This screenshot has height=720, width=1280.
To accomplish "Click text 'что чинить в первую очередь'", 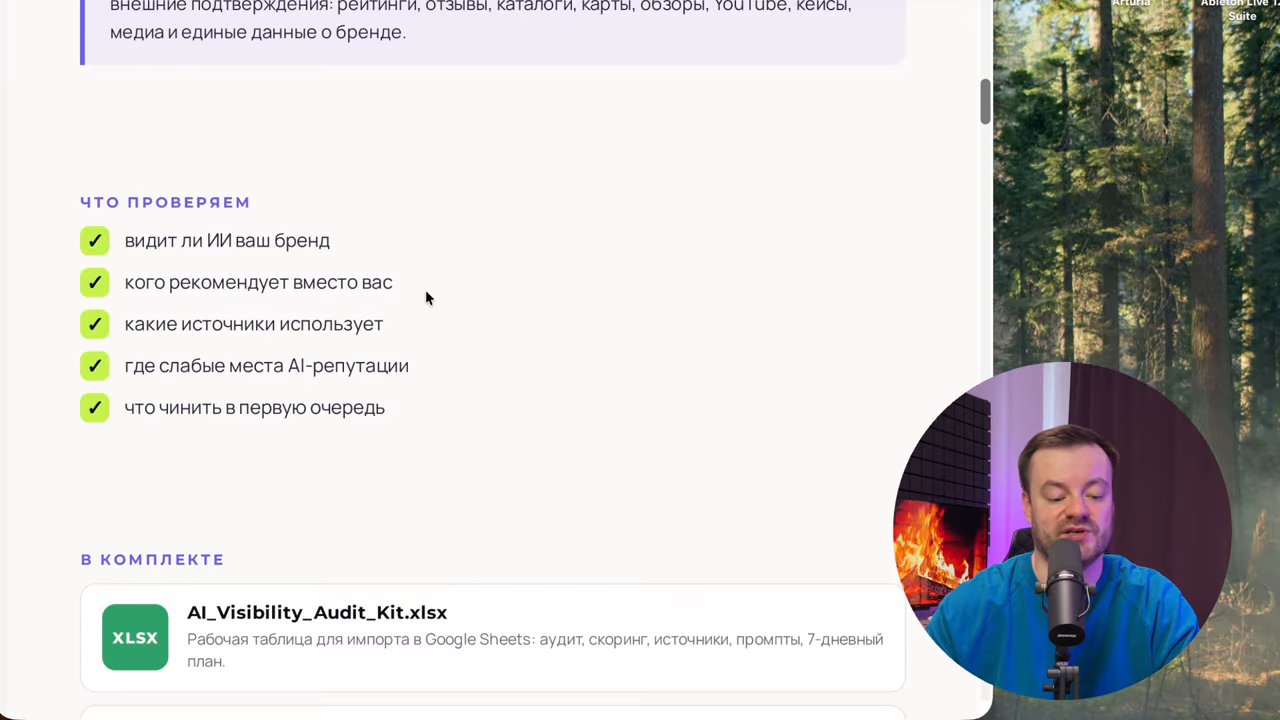I will (254, 408).
